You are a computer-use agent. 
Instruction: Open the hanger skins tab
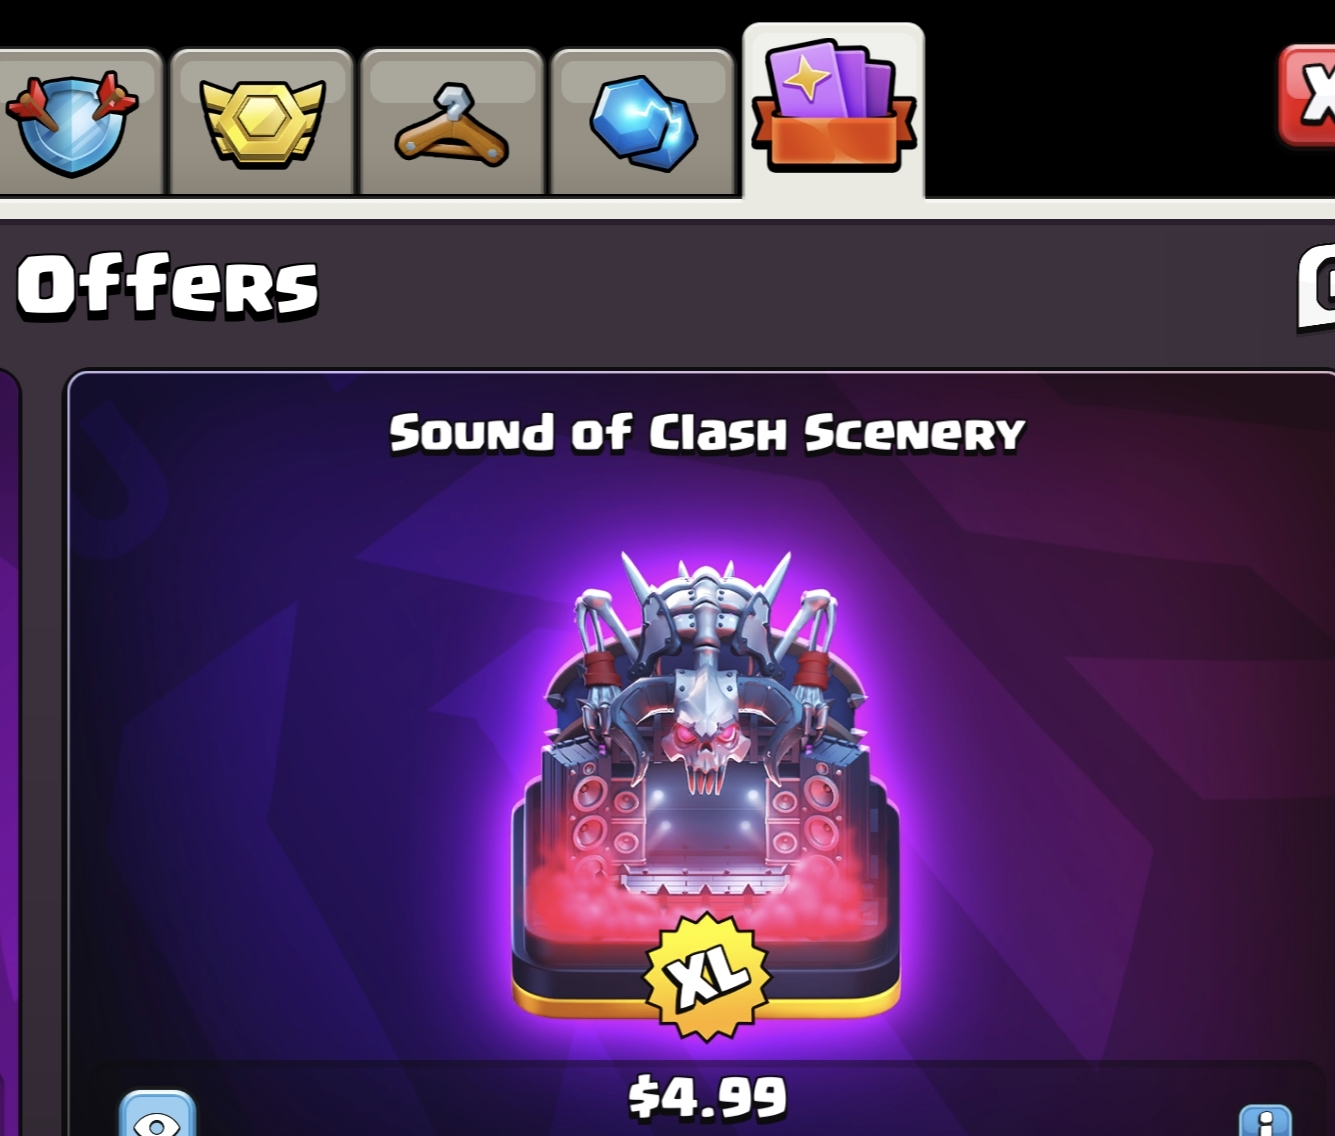[452, 122]
